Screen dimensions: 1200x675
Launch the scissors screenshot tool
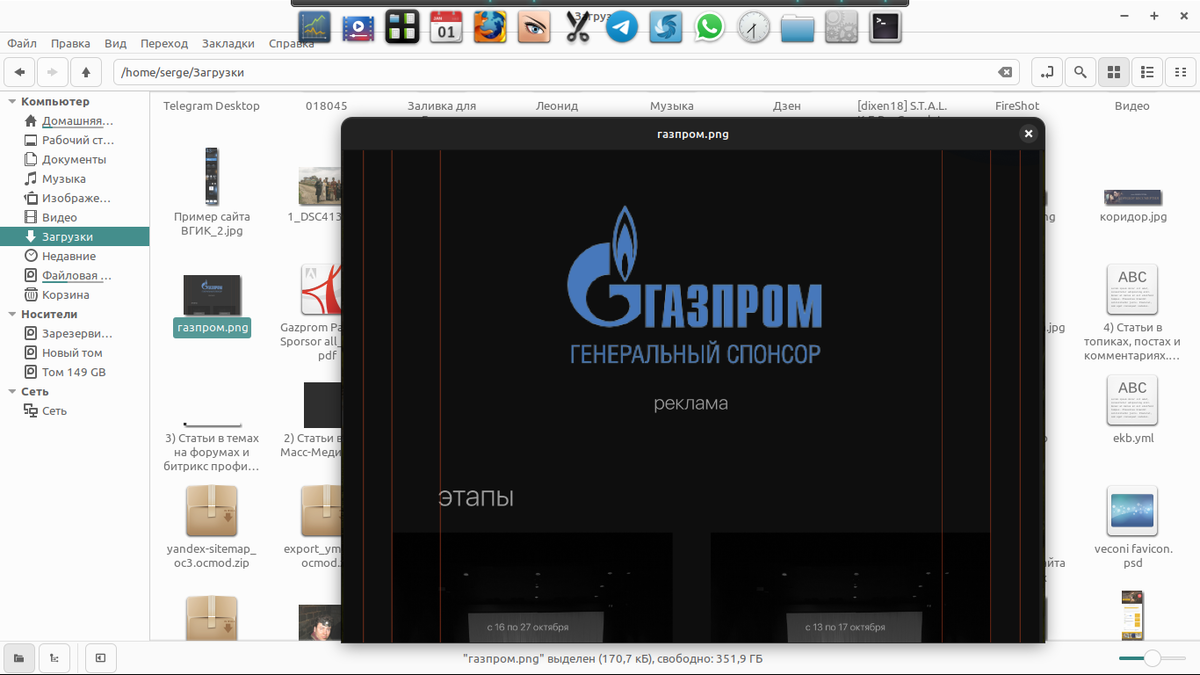(577, 27)
